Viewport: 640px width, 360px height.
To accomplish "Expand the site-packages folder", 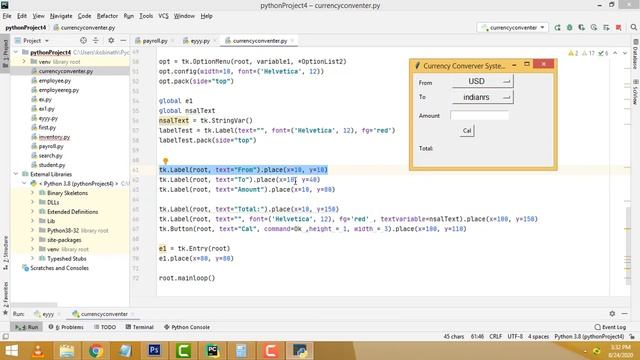I will [32, 240].
